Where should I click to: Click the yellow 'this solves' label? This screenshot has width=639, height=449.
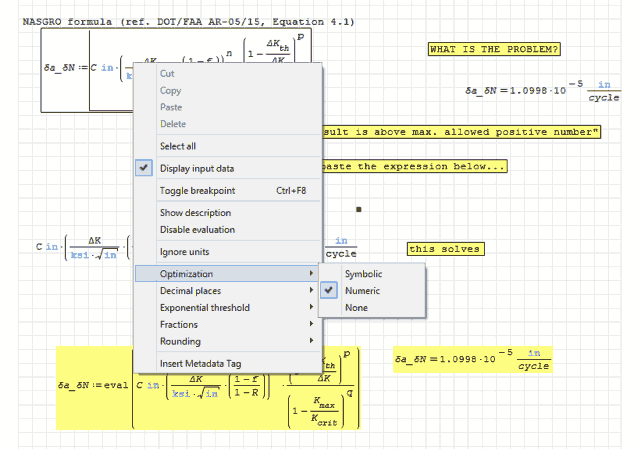[x=444, y=249]
